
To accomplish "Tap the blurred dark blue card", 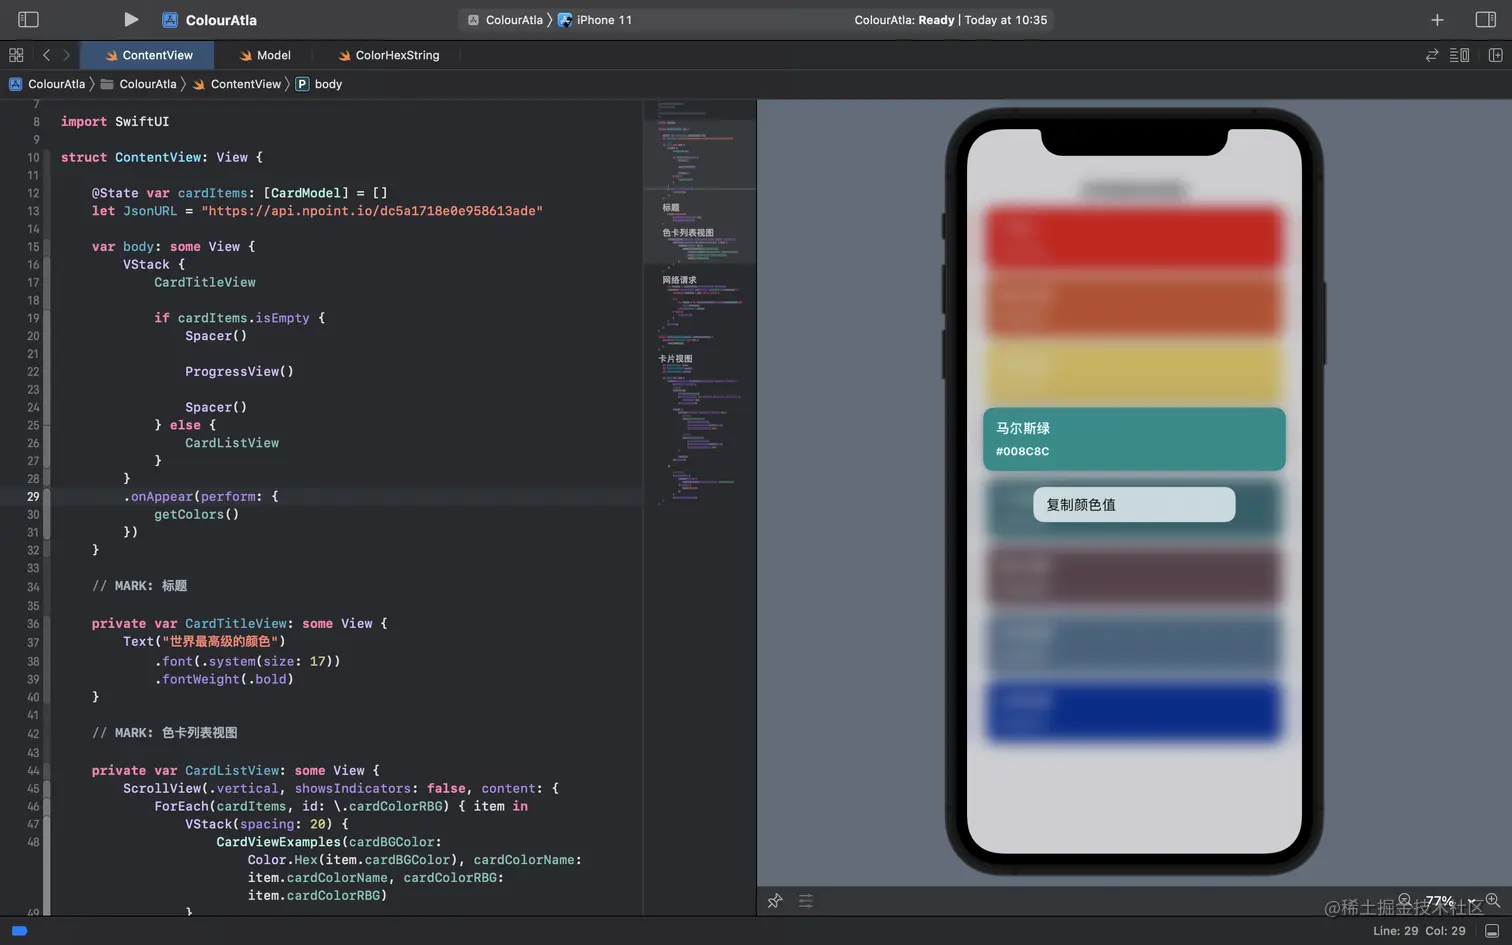I will tap(1134, 712).
